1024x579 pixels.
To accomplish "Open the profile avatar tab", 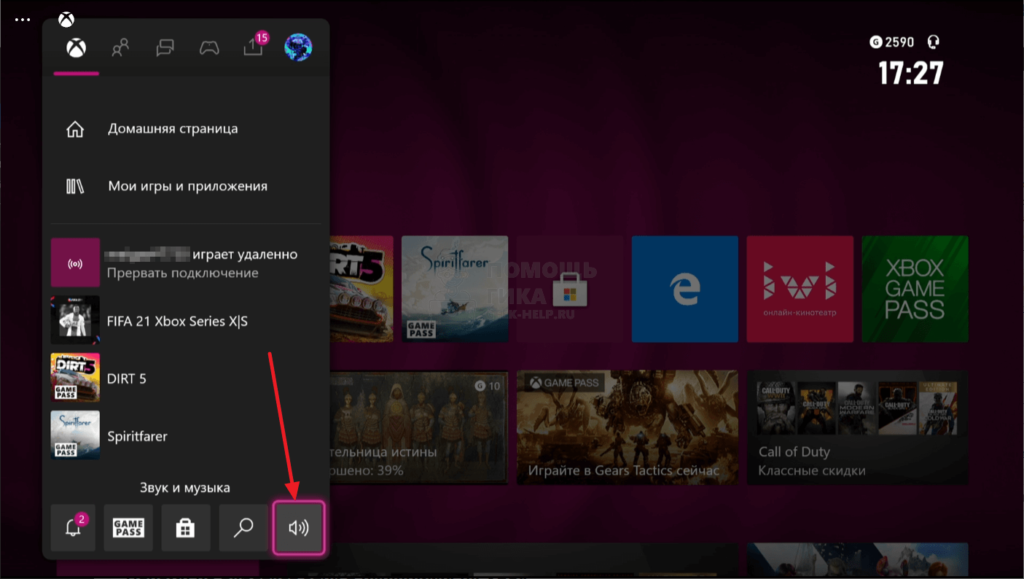I will (x=298, y=47).
